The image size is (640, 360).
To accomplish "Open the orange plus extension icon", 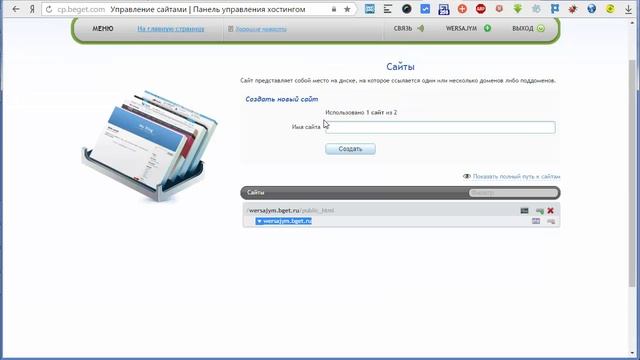I will [x=462, y=9].
